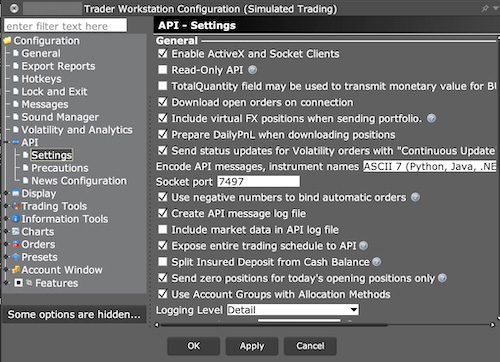Click the Apply button
This screenshot has width=500, height=362.
point(252,346)
